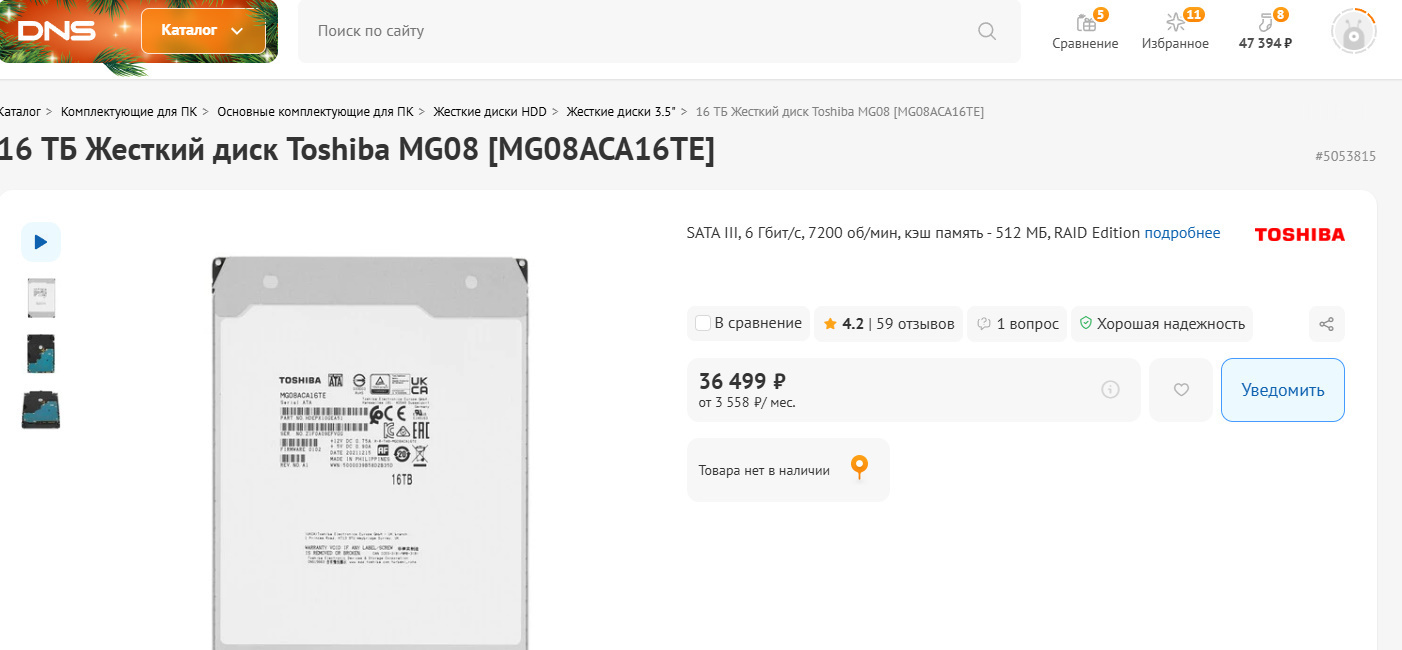Image resolution: width=1402 pixels, height=650 pixels.
Task: Open the cart showing 47 394 ₽
Action: point(1265,32)
